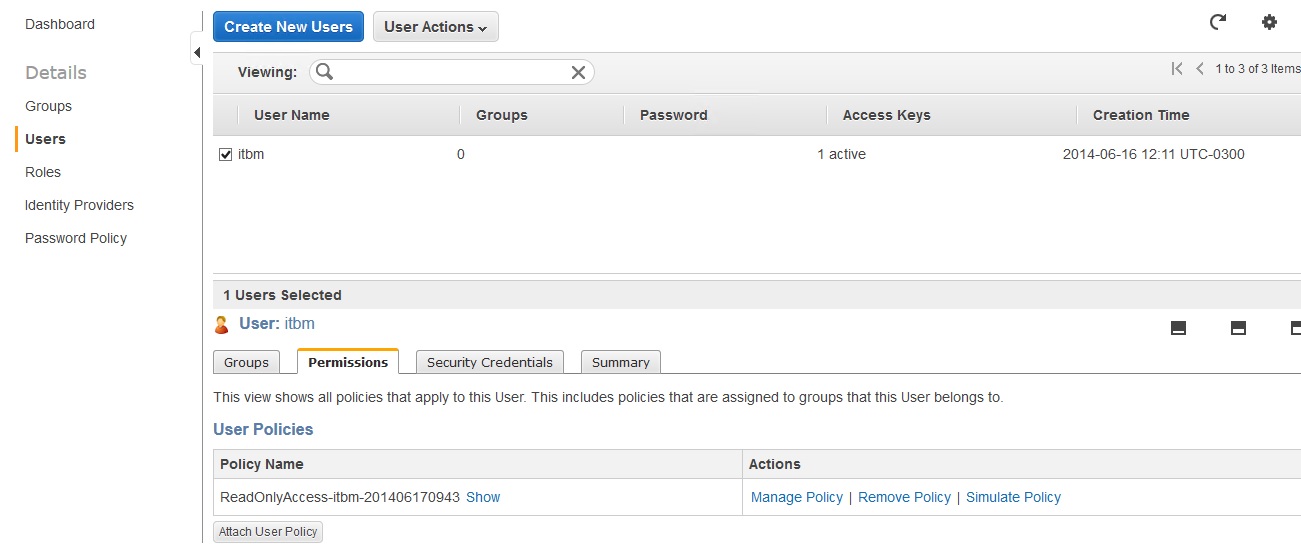The image size is (1301, 544).
Task: Set details panel to half height
Action: [x=1238, y=328]
